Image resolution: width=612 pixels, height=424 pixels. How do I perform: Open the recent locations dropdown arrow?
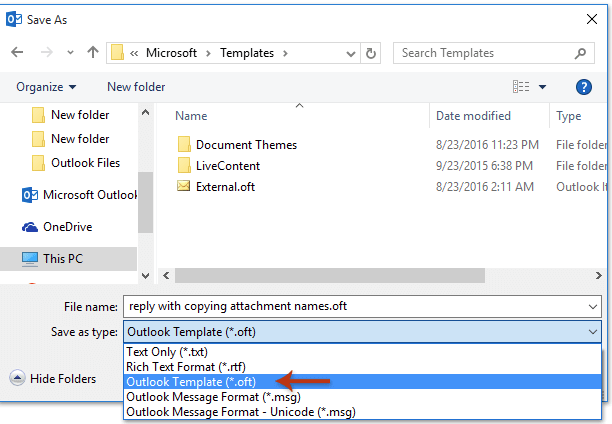click(x=70, y=52)
